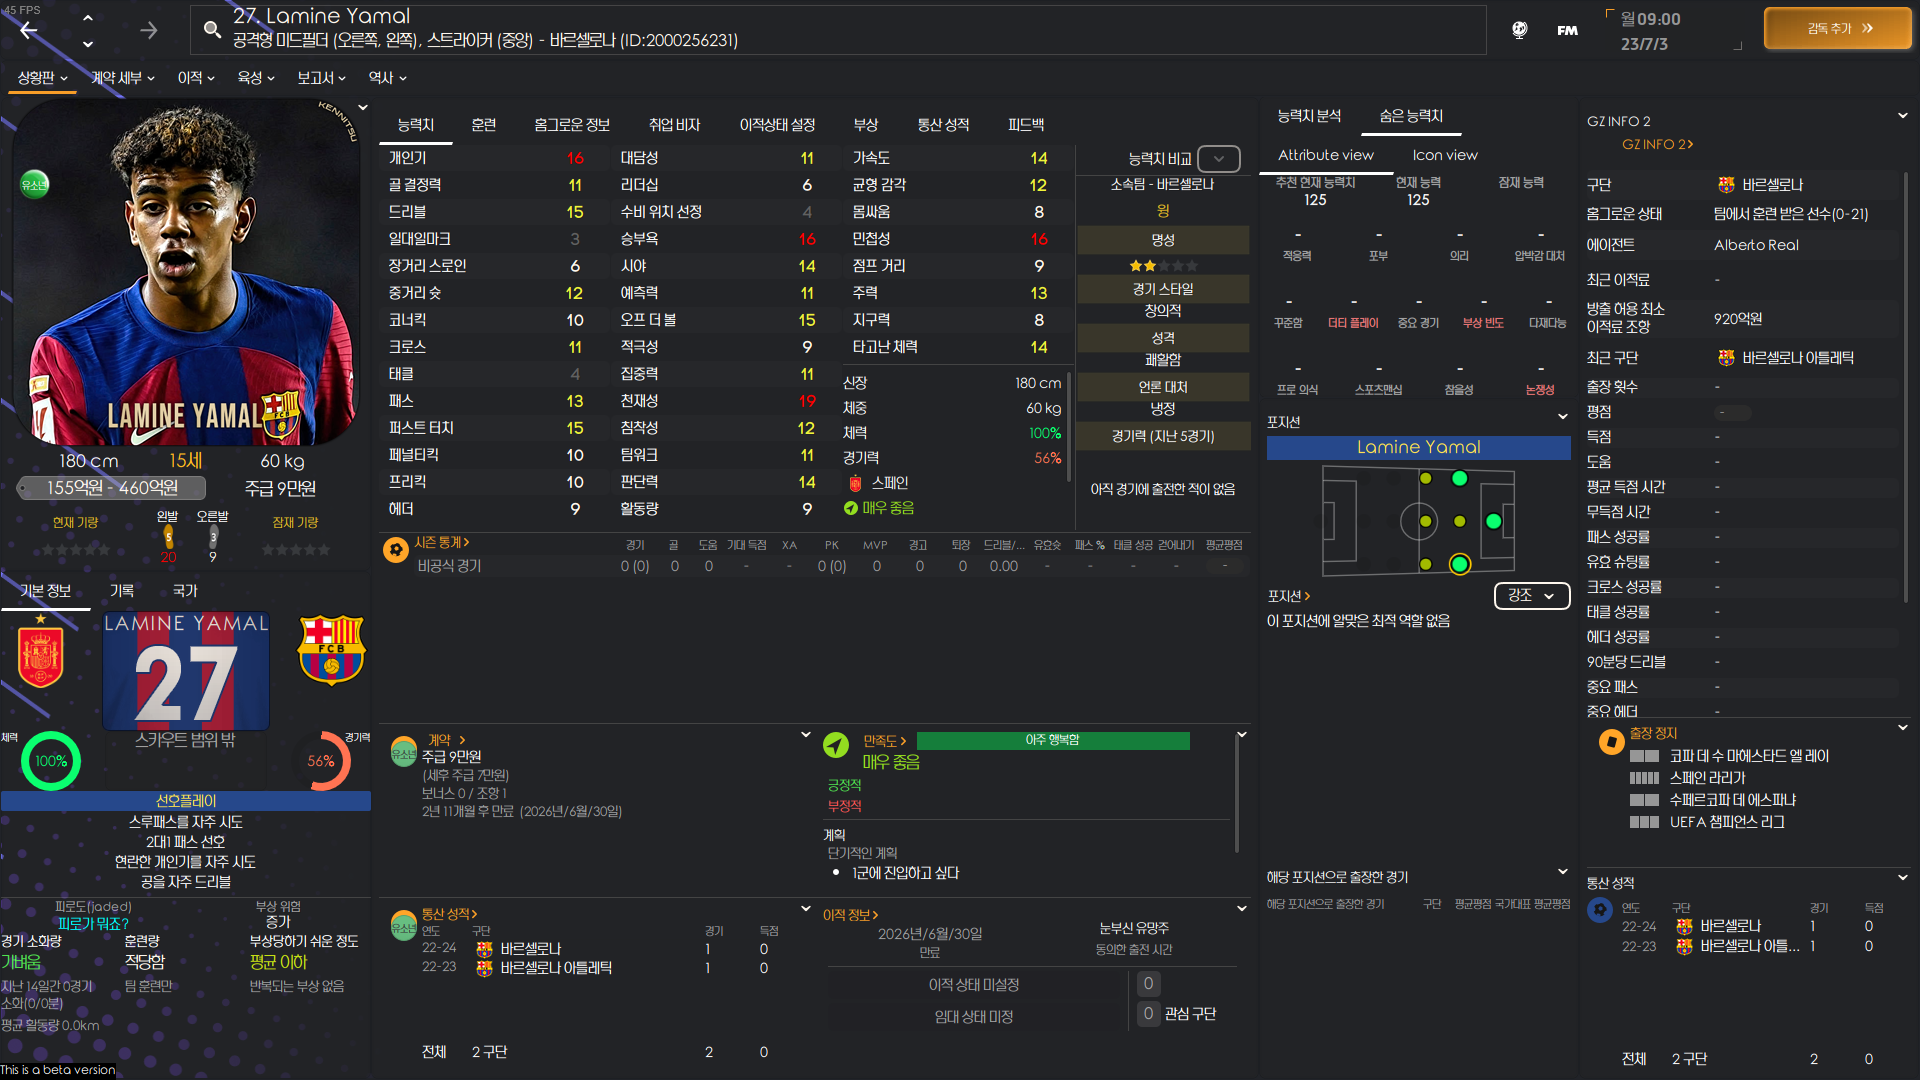Click the green happiness progress bar
The image size is (1920, 1080).
click(1052, 740)
